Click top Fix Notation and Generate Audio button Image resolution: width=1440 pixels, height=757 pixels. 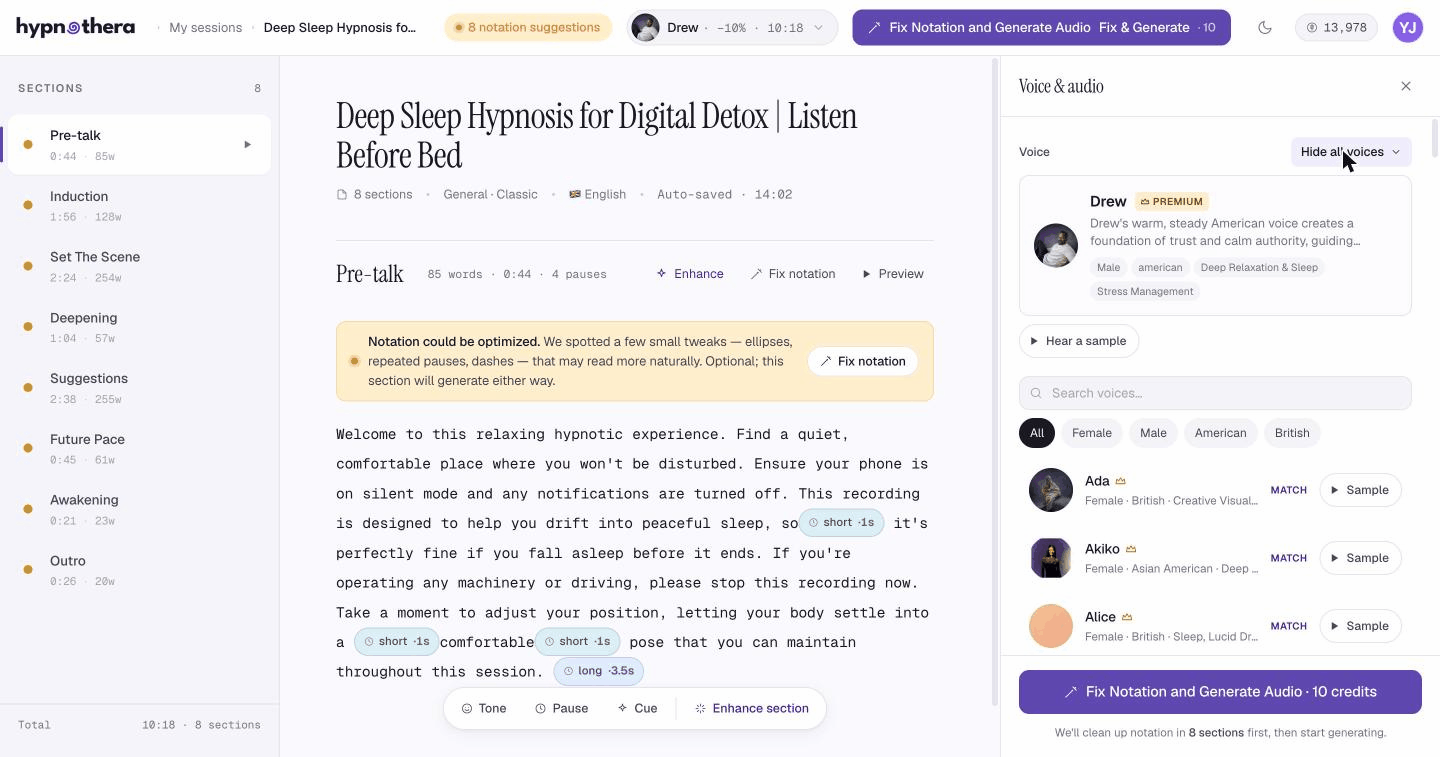pyautogui.click(x=1041, y=28)
